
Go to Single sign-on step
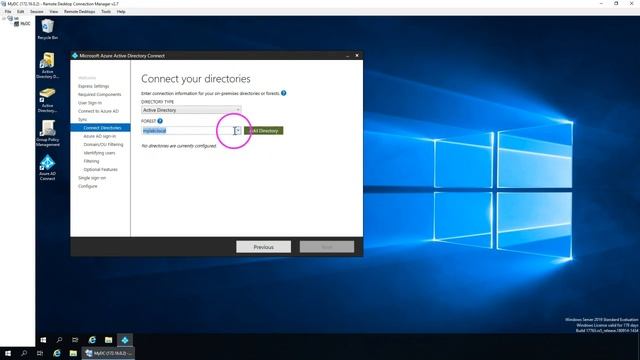(92, 178)
